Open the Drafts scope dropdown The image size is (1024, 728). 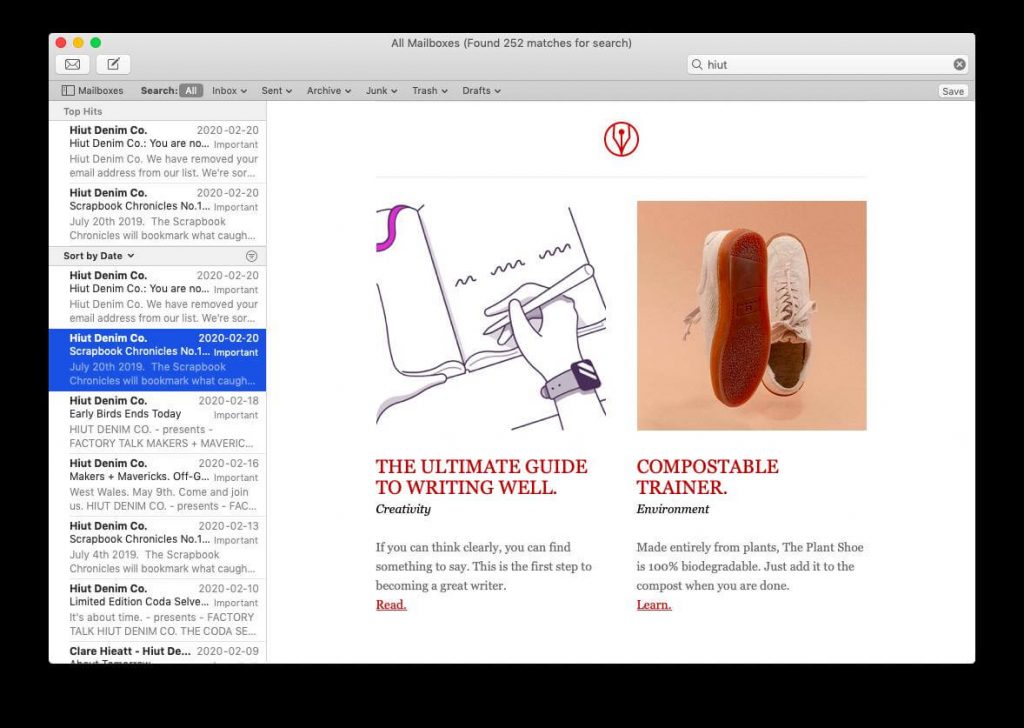click(x=481, y=91)
